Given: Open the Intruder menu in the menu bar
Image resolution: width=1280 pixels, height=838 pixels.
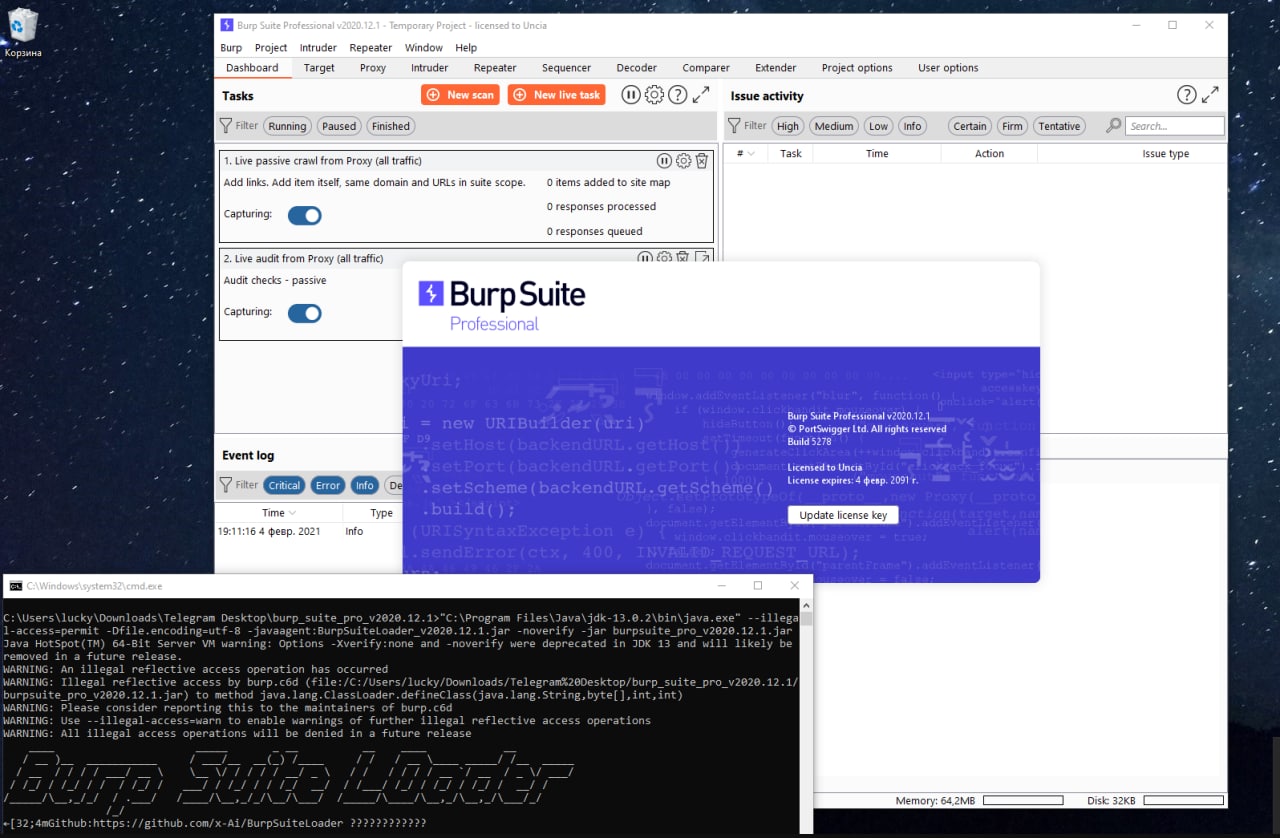Looking at the screenshot, I should 319,47.
